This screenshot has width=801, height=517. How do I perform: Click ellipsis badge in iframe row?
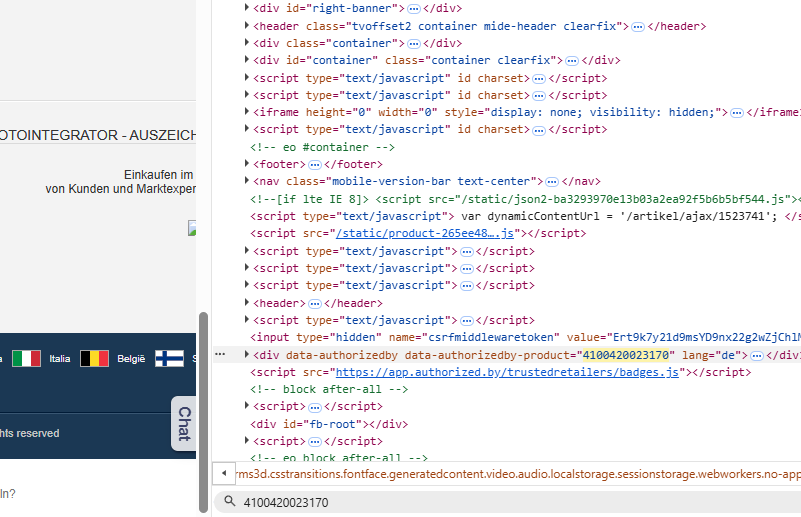tap(737, 113)
